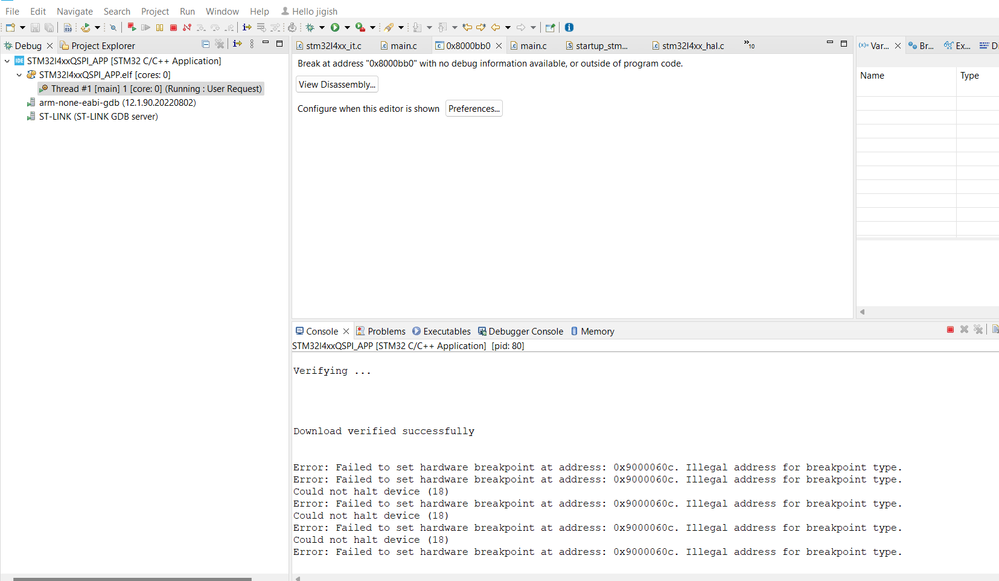Screen dimensions: 999x581
Task: Click the Instruction Stepping Mode icon in main toolbar
Action: [247, 27]
